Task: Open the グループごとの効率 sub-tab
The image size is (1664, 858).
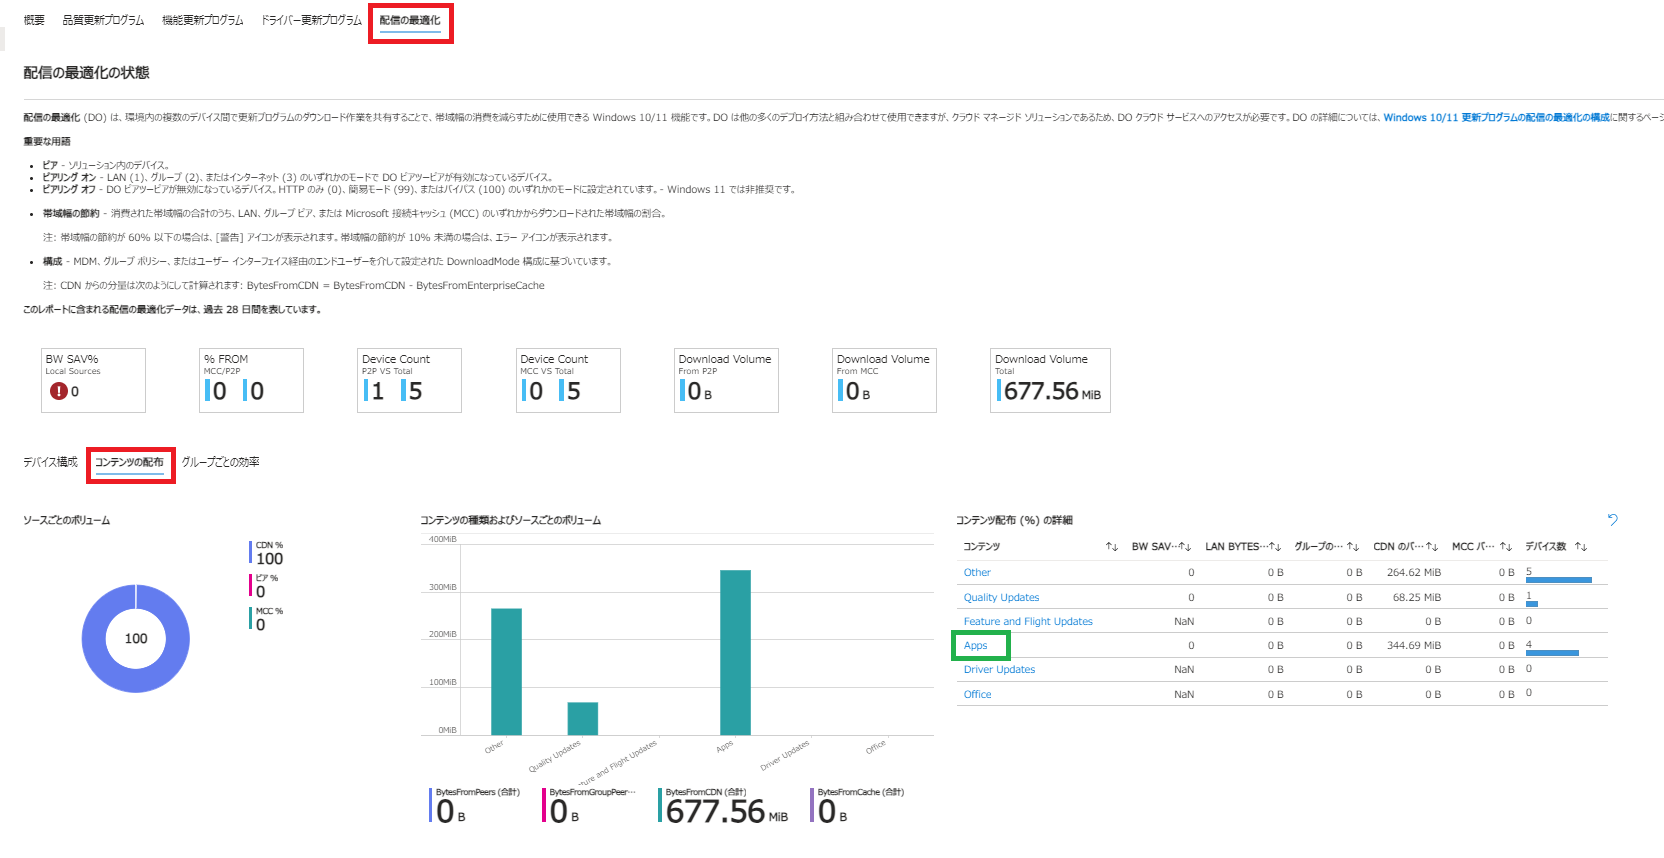Action: click(x=220, y=462)
